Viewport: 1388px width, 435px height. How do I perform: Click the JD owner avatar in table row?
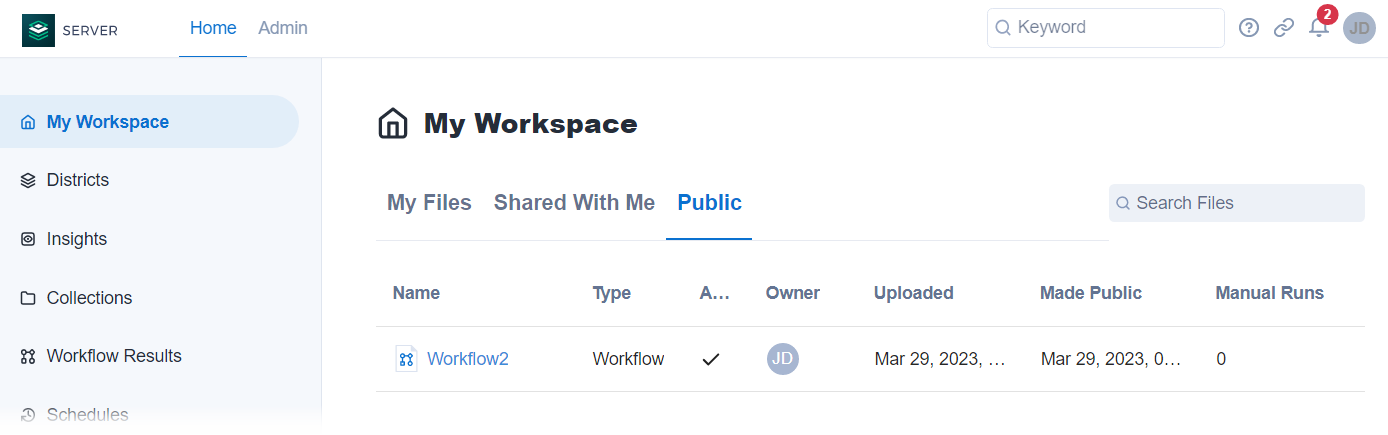click(x=783, y=359)
